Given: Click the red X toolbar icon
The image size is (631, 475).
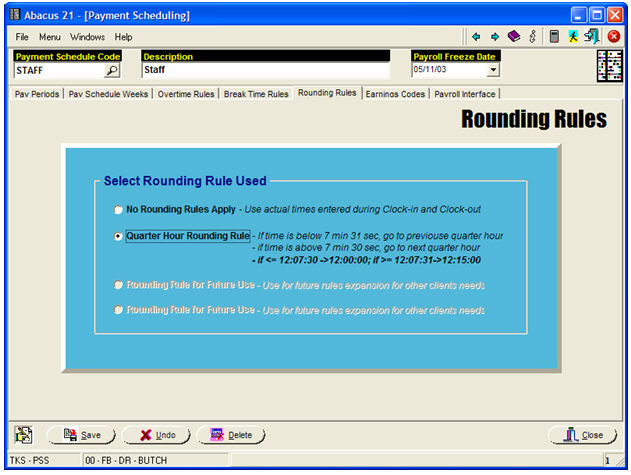Looking at the screenshot, I should click(x=613, y=37).
